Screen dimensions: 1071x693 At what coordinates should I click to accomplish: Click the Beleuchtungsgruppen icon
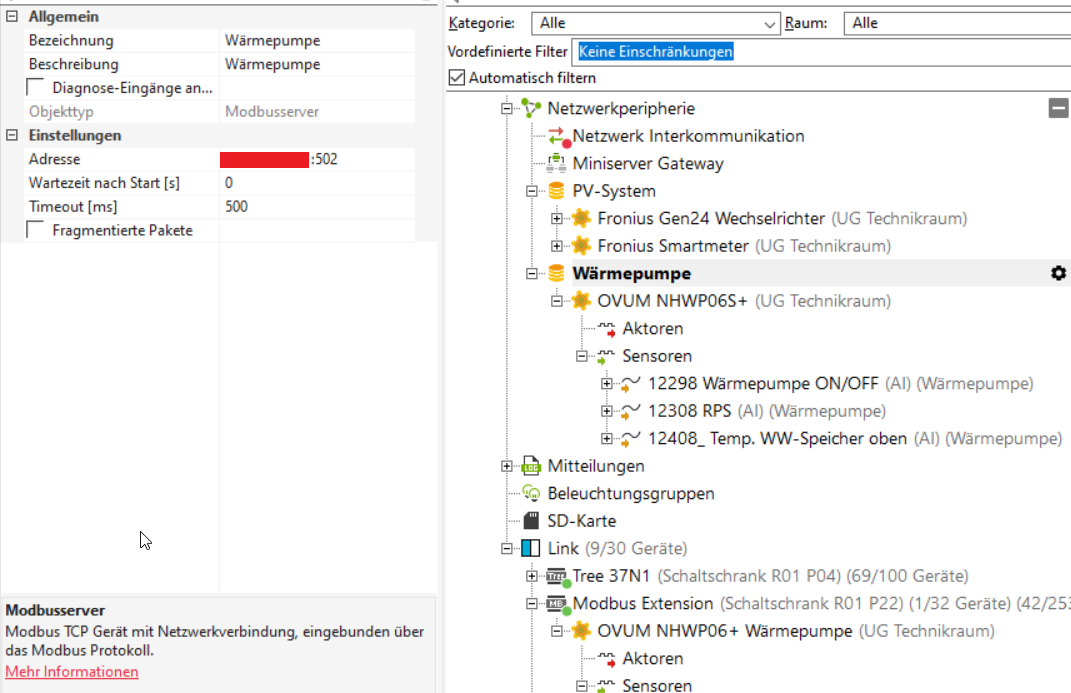[531, 493]
